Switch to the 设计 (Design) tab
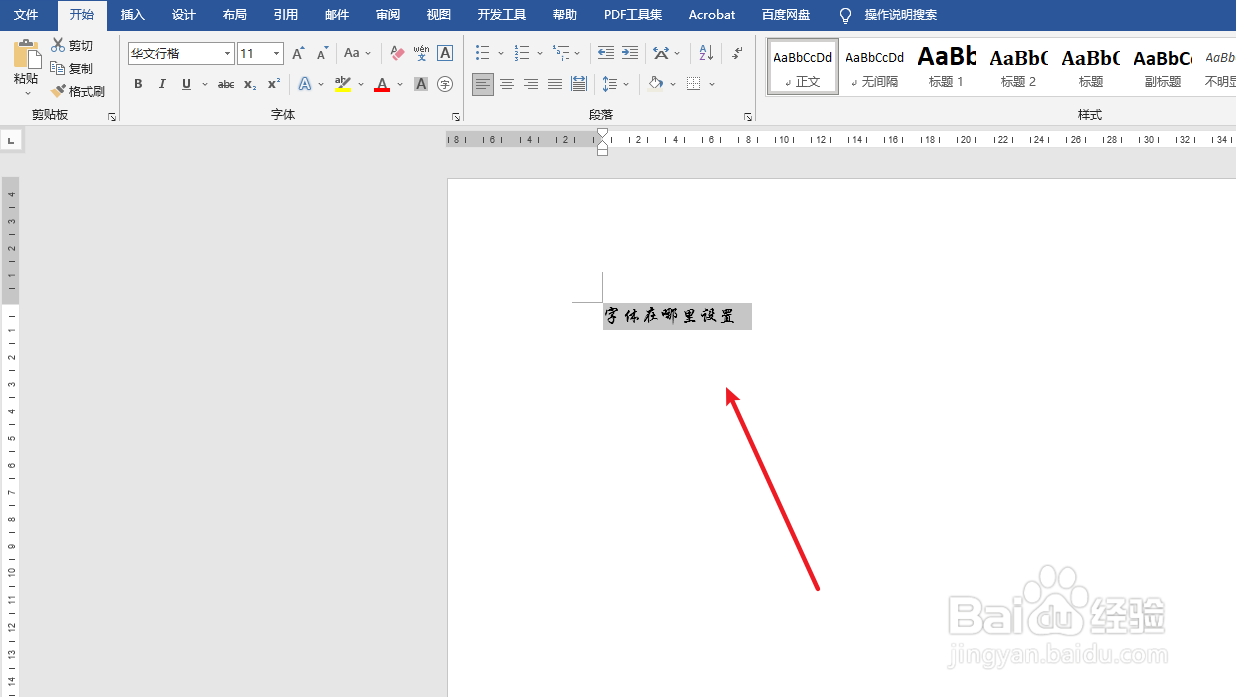The image size is (1236, 697). [x=184, y=15]
